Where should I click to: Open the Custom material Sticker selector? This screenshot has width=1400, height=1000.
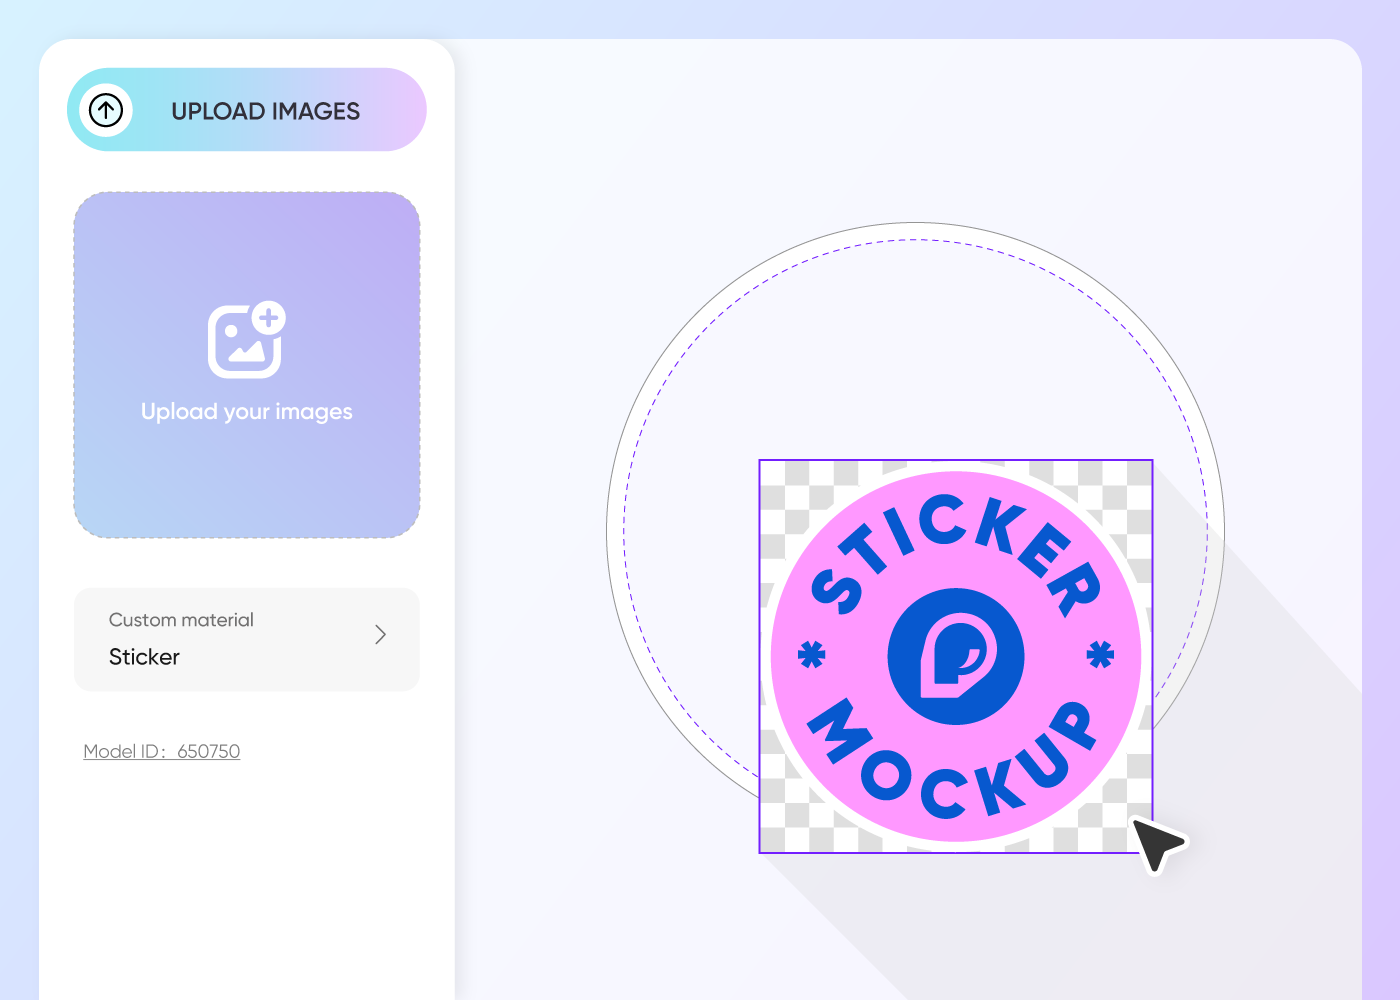point(247,640)
